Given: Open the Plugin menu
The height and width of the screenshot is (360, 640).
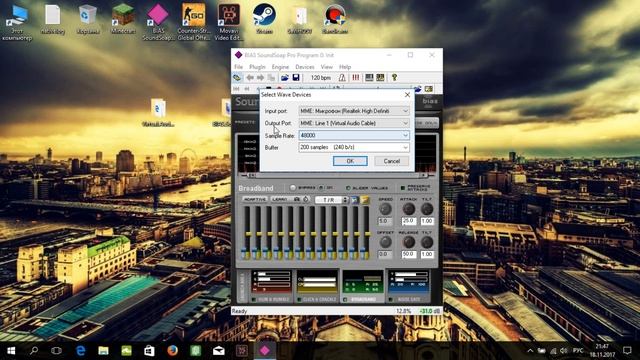Looking at the screenshot, I should click(x=257, y=67).
